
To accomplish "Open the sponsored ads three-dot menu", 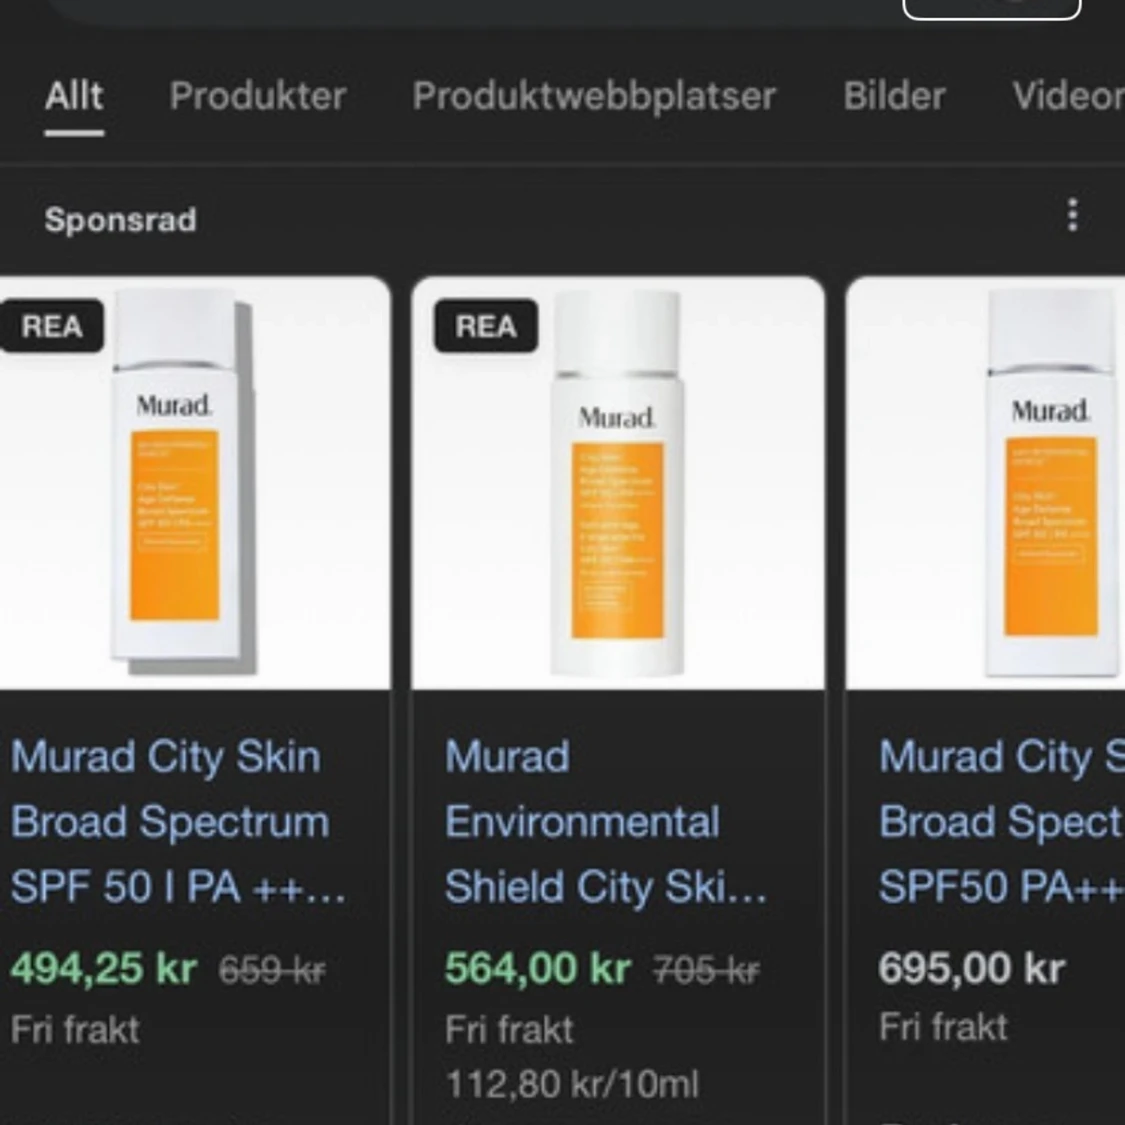I will coord(1072,215).
